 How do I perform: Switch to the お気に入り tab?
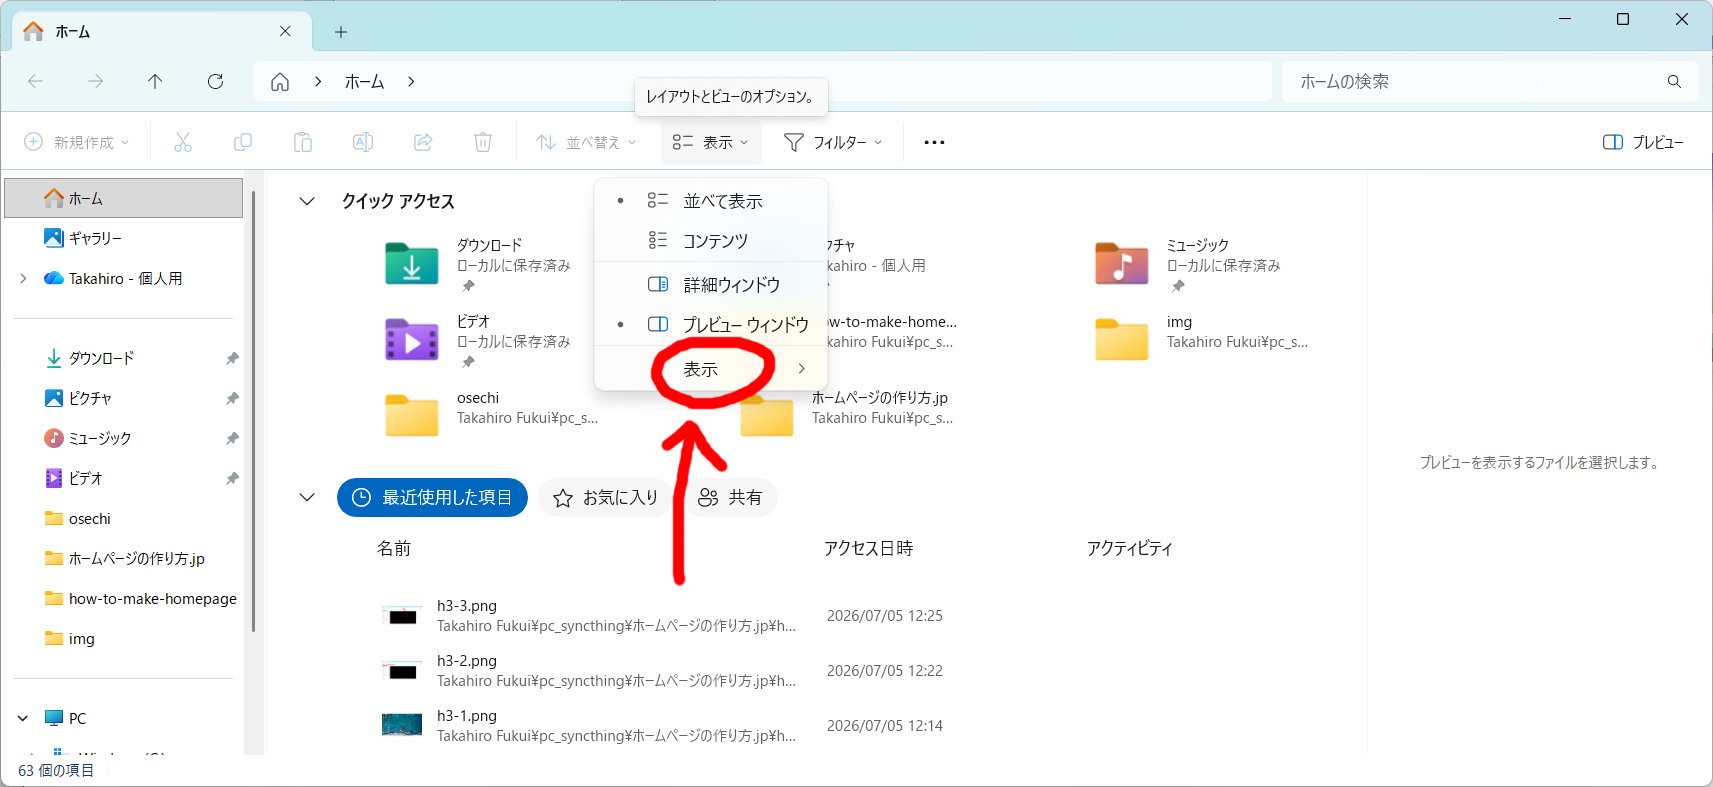pos(606,497)
